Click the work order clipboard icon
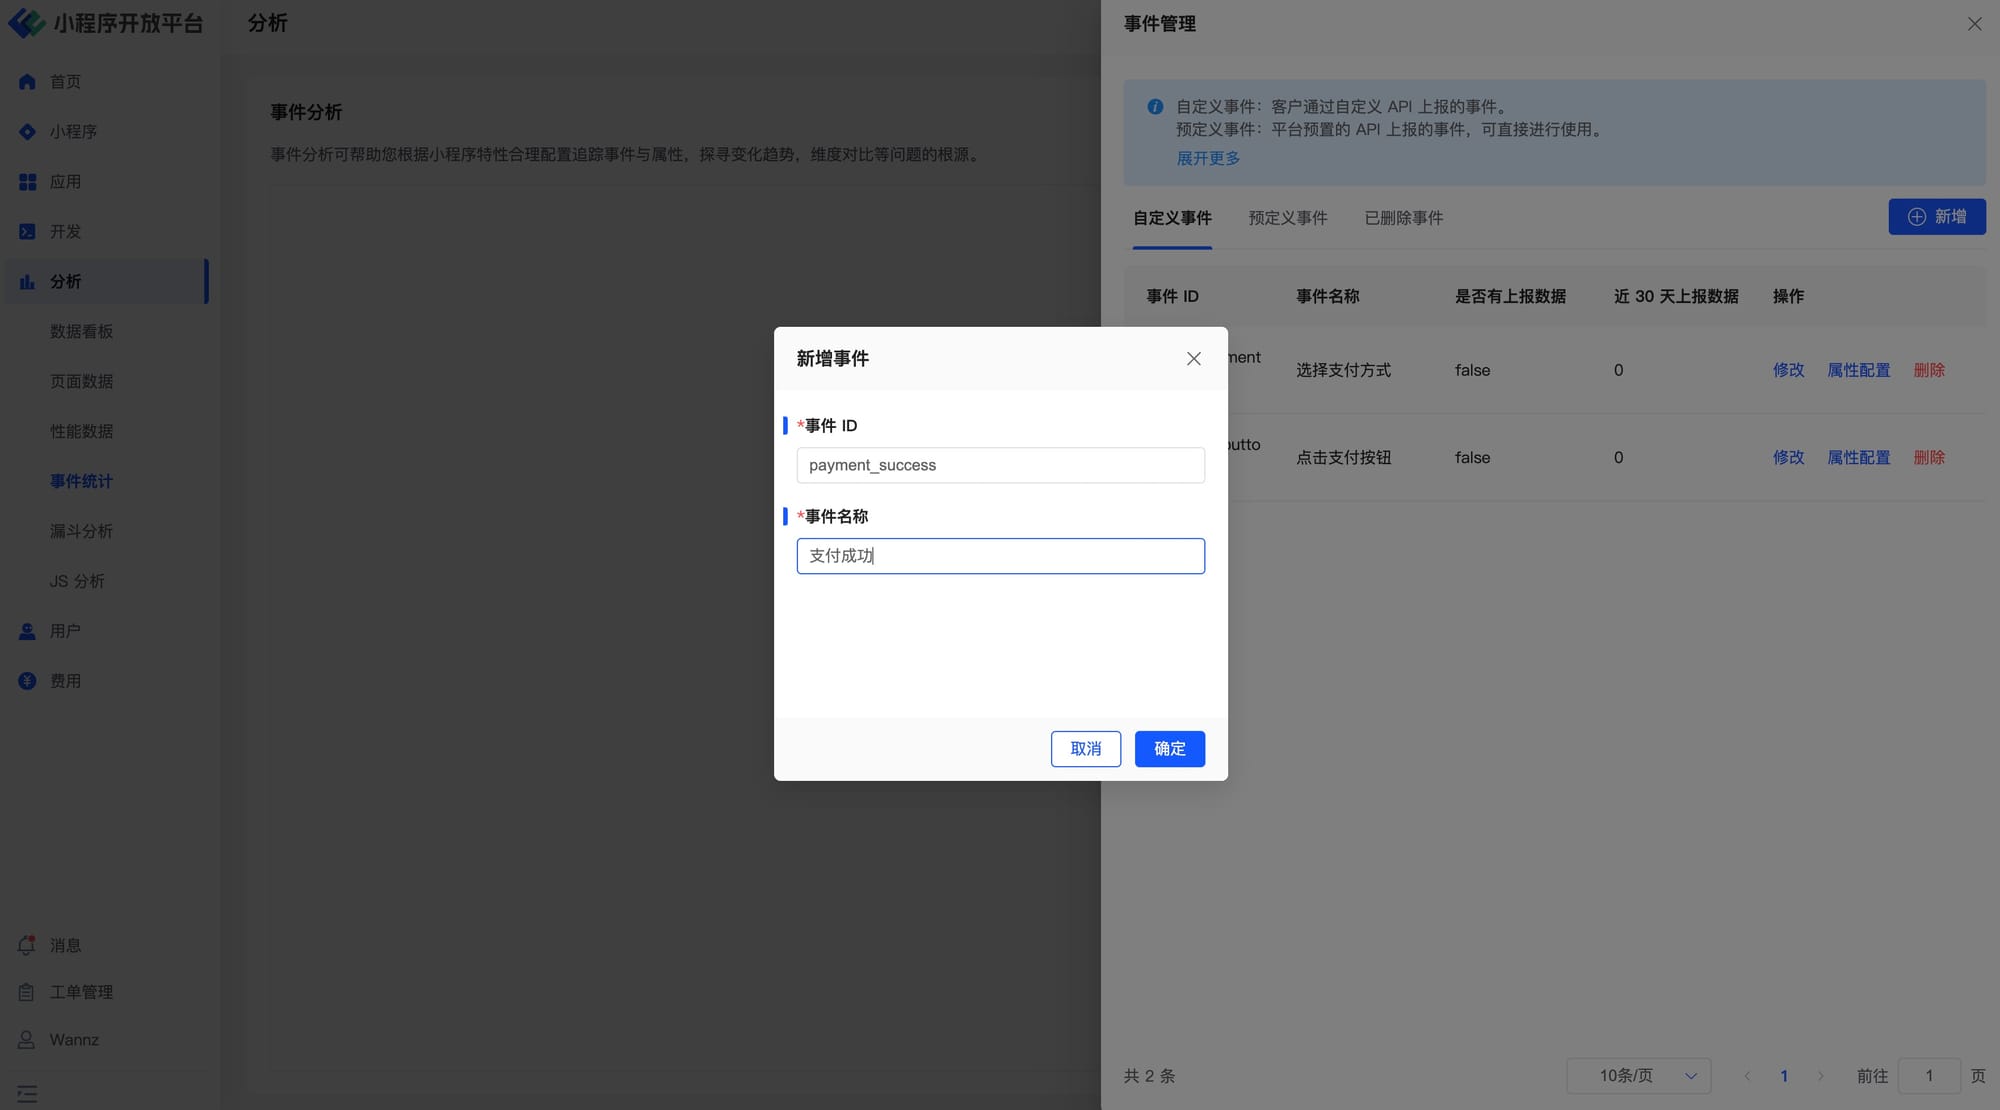 coord(27,992)
